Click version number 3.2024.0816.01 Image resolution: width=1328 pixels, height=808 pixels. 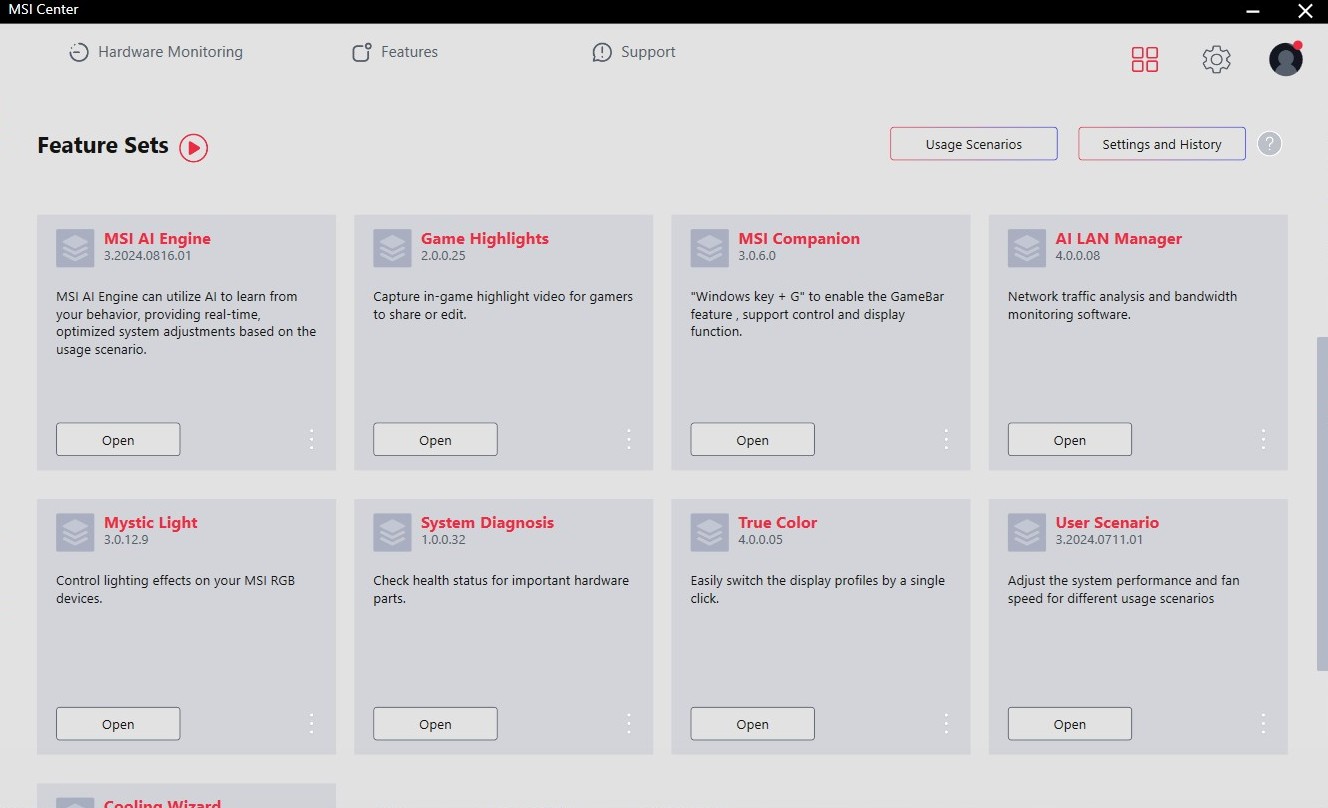click(147, 256)
